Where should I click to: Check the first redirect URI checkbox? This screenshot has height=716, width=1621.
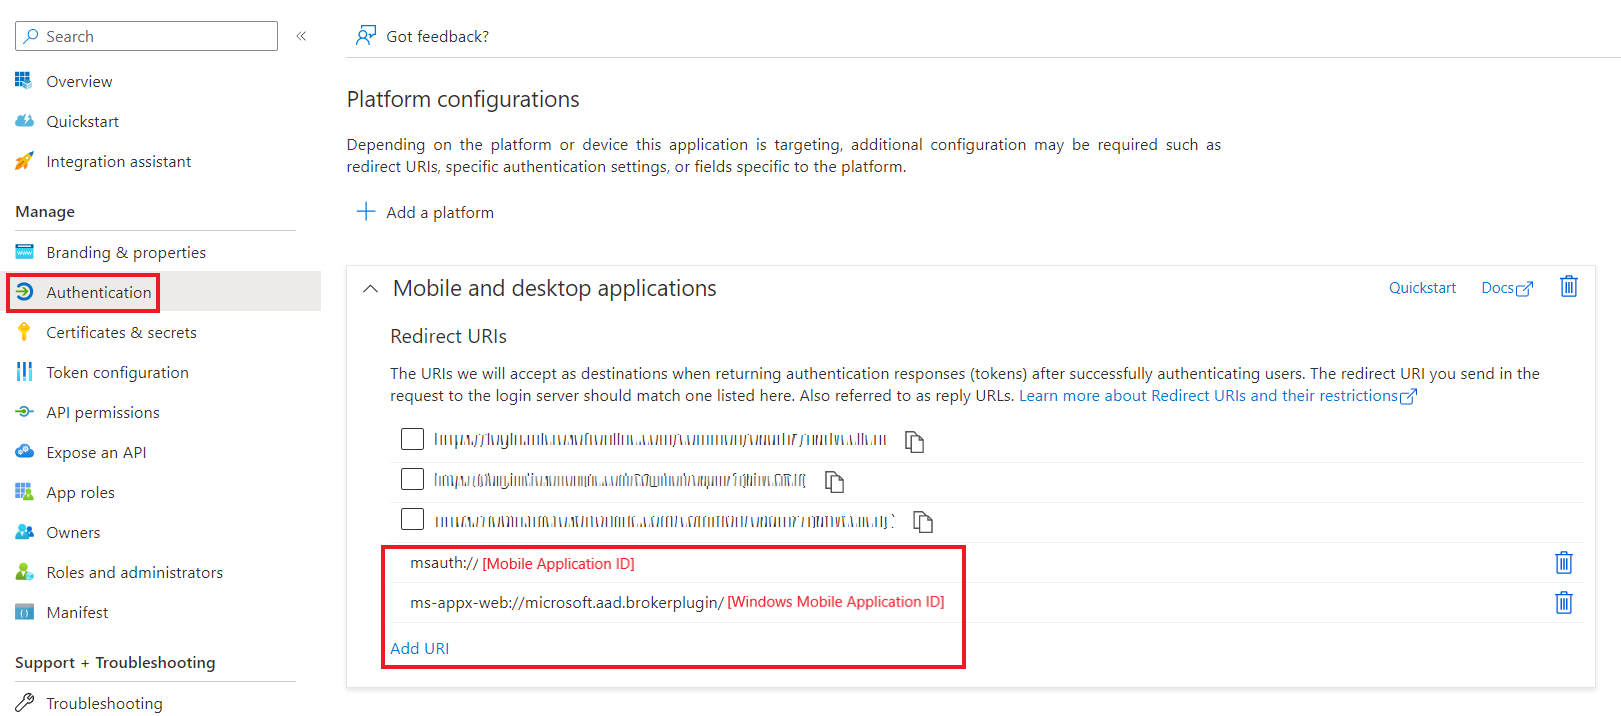[412, 439]
